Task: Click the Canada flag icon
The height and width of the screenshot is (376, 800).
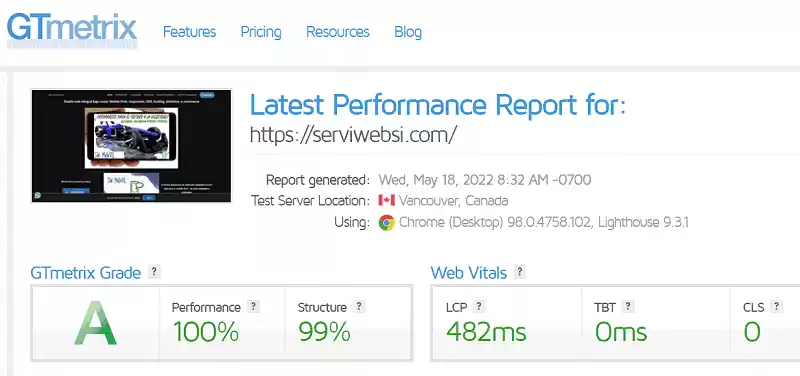Action: [387, 200]
